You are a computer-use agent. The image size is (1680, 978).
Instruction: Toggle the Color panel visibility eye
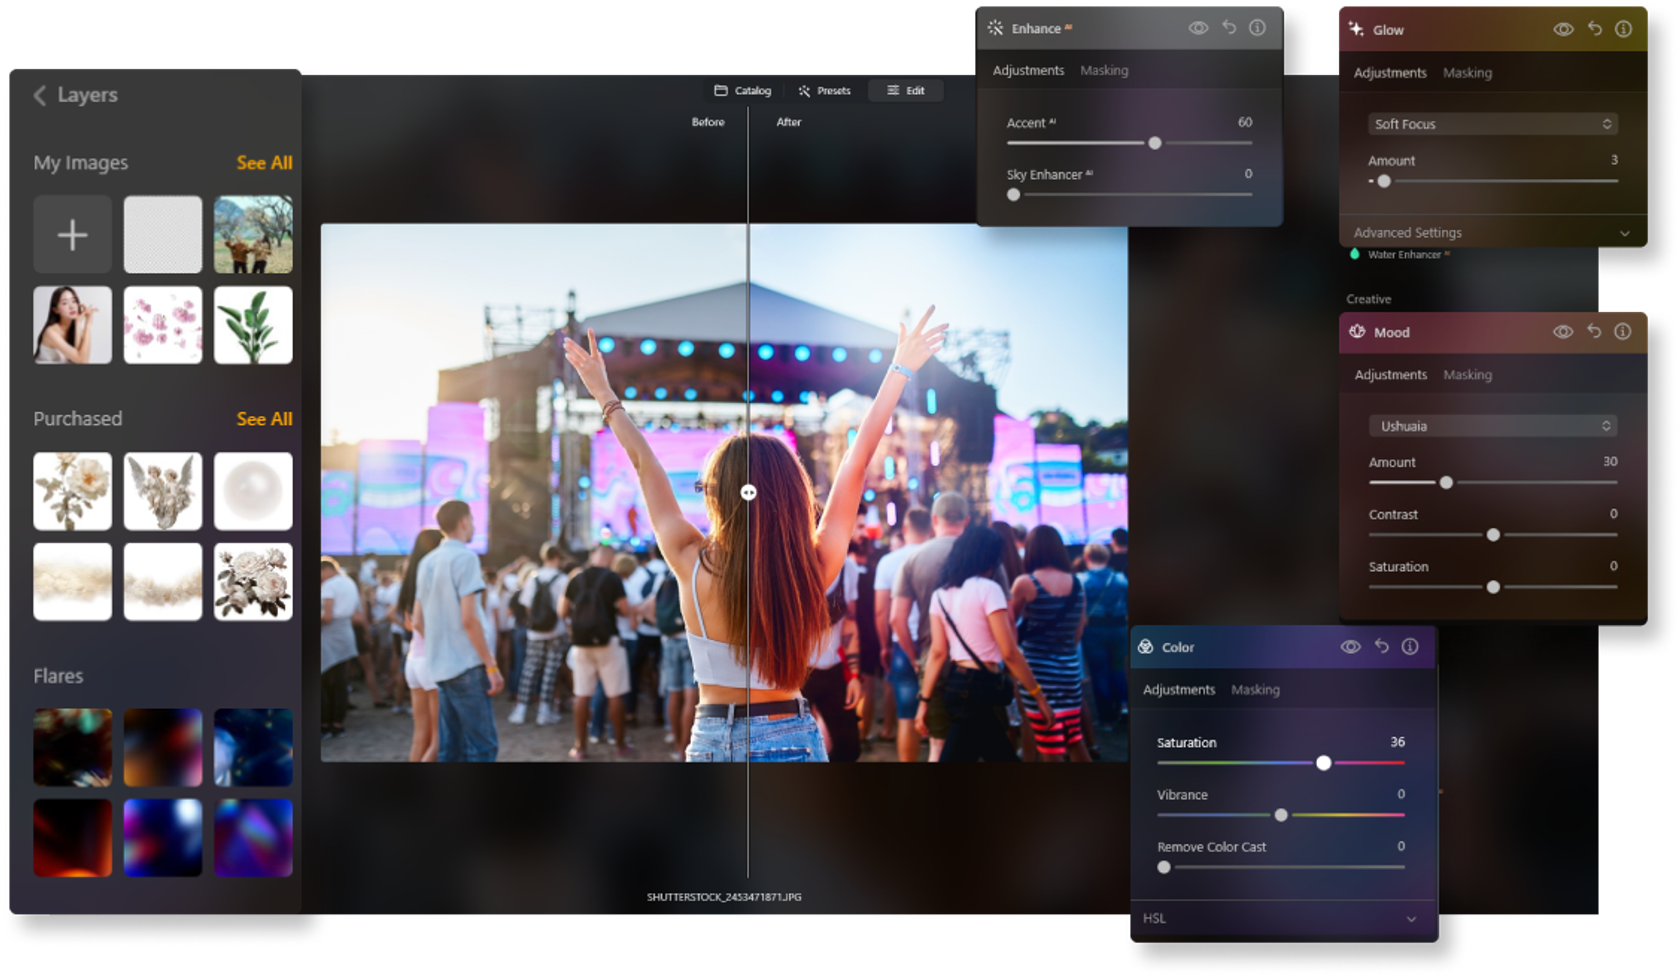[x=1350, y=647]
